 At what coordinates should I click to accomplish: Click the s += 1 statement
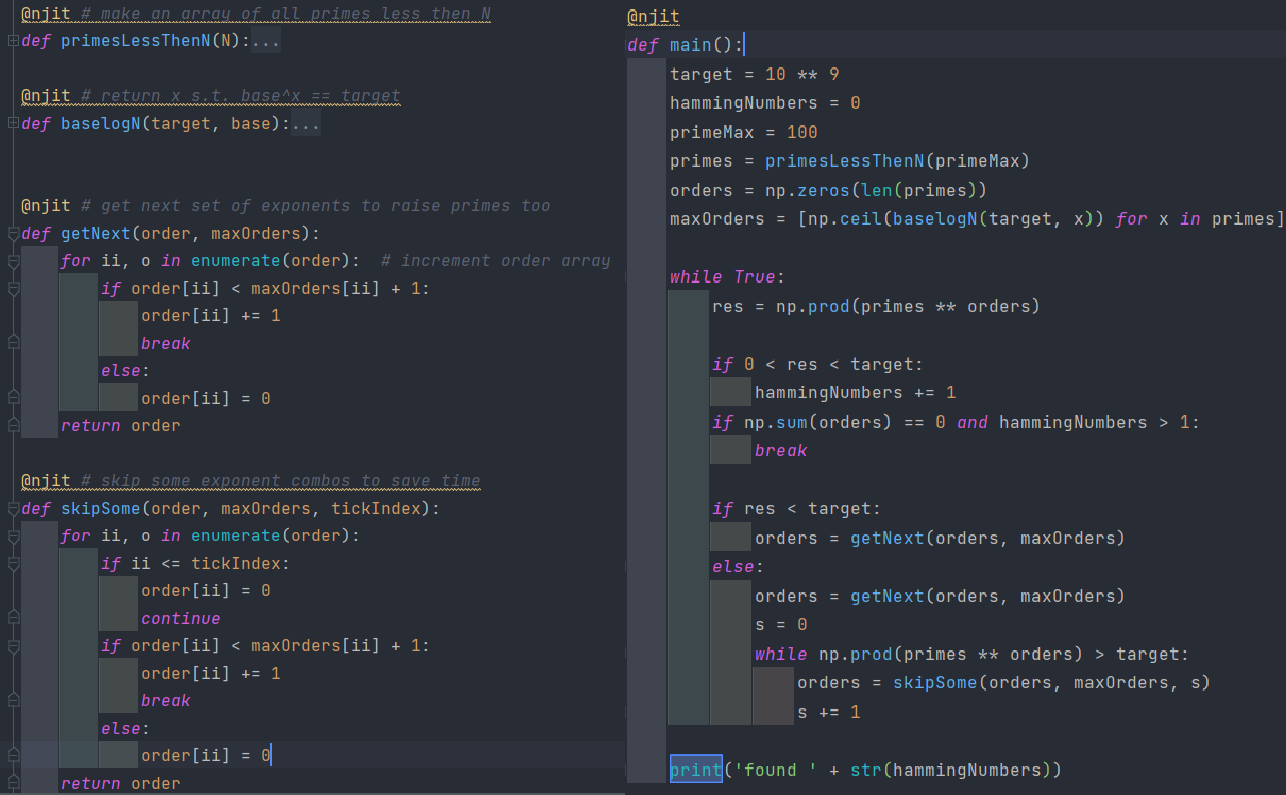[x=828, y=712]
